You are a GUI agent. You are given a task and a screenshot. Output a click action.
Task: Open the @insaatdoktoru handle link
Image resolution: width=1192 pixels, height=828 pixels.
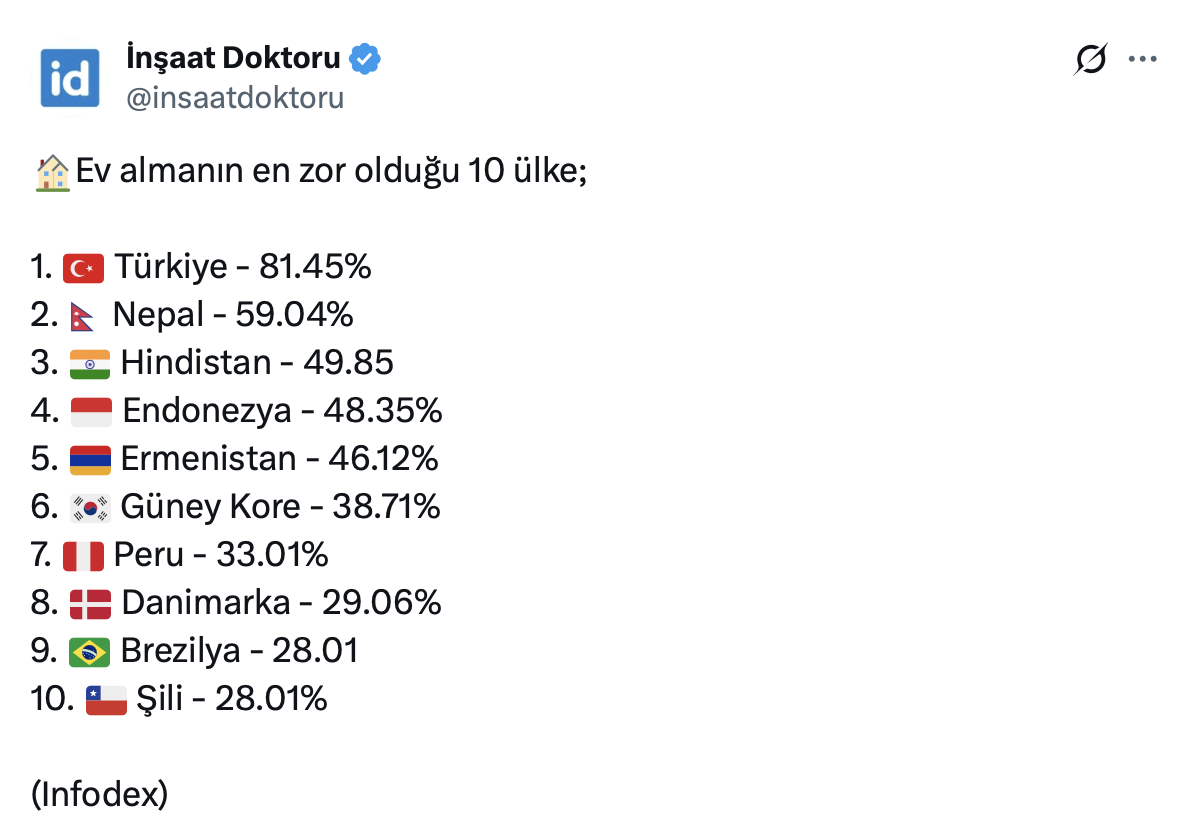[235, 97]
